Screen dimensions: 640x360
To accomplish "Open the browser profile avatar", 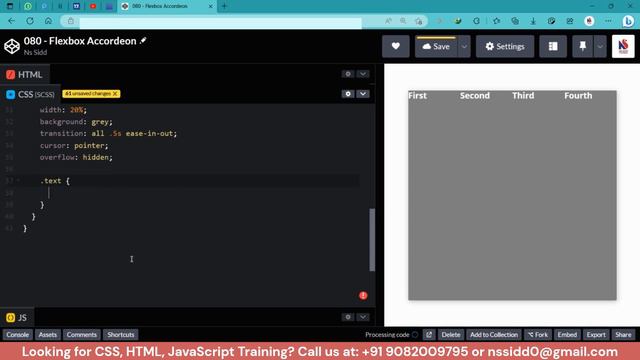I will (589, 21).
